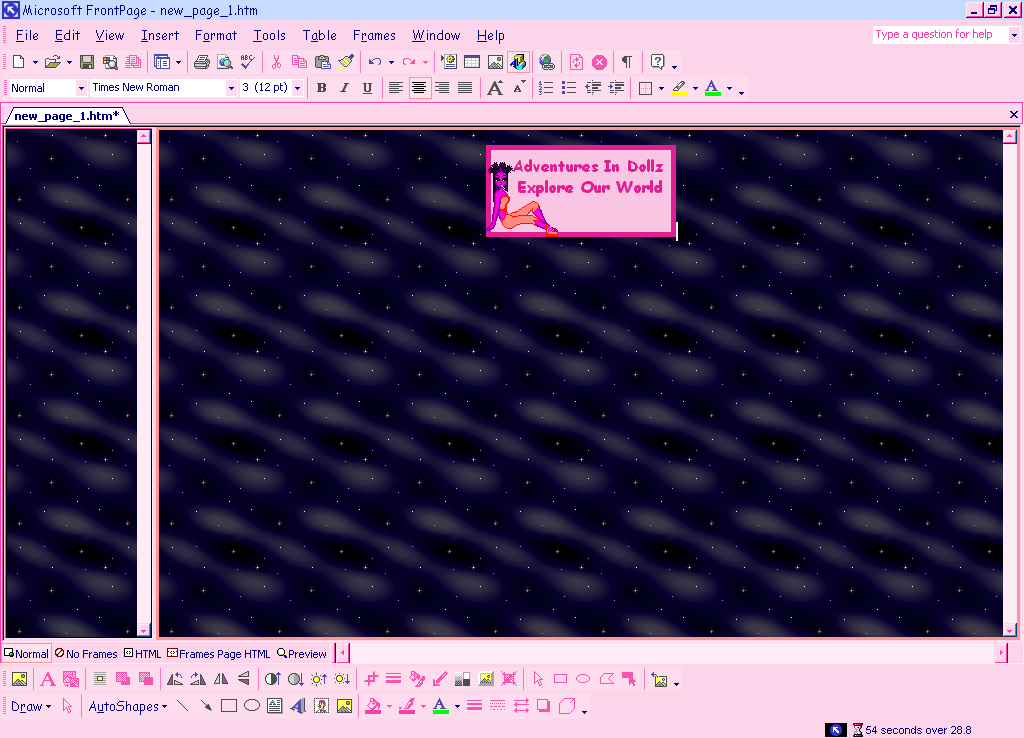Open the Frames menu
The width and height of the screenshot is (1024, 738).
pyautogui.click(x=374, y=35)
